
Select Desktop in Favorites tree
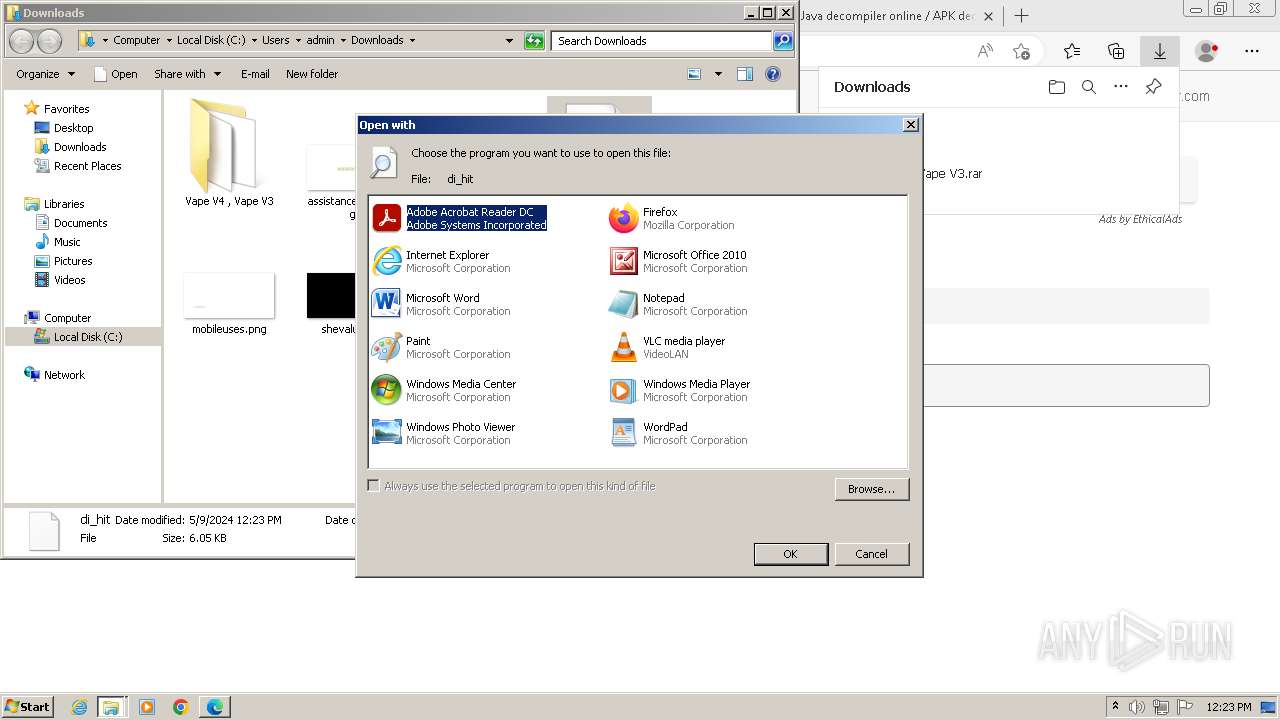[x=63, y=128]
